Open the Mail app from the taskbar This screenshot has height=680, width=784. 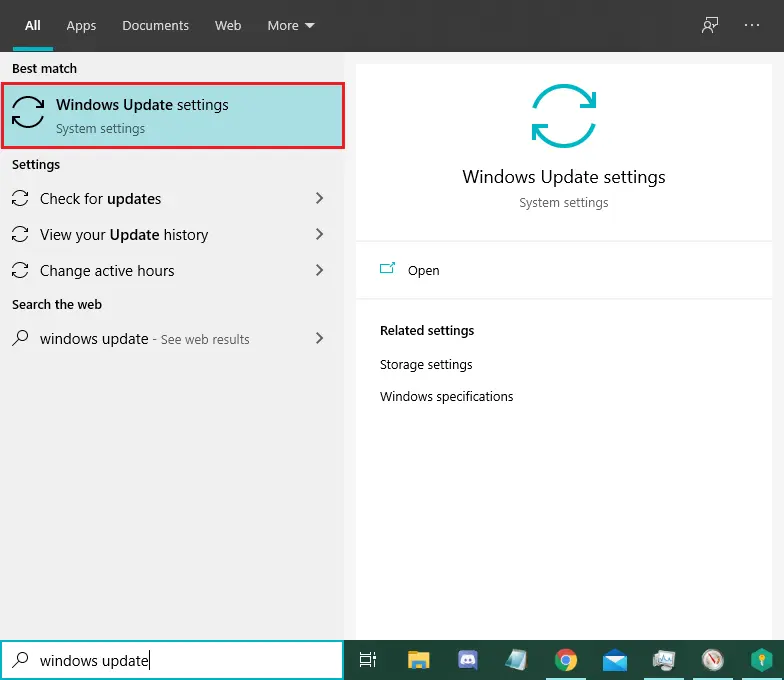614,660
